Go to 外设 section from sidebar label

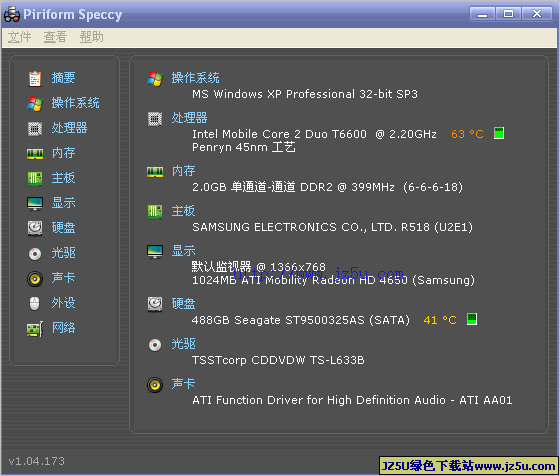click(63, 302)
